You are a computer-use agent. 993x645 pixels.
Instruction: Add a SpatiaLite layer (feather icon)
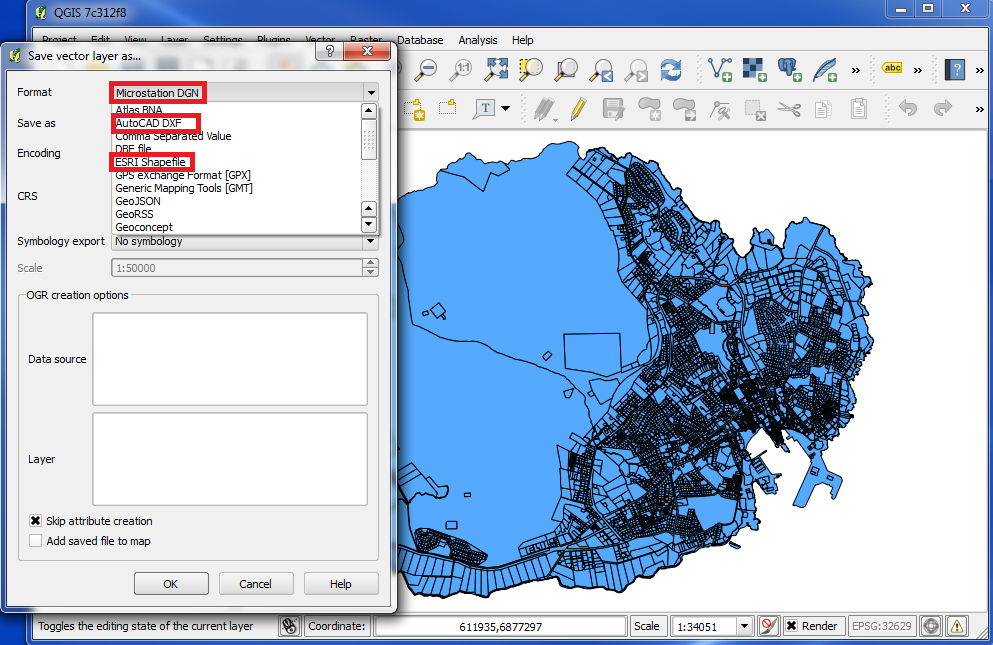(x=825, y=70)
